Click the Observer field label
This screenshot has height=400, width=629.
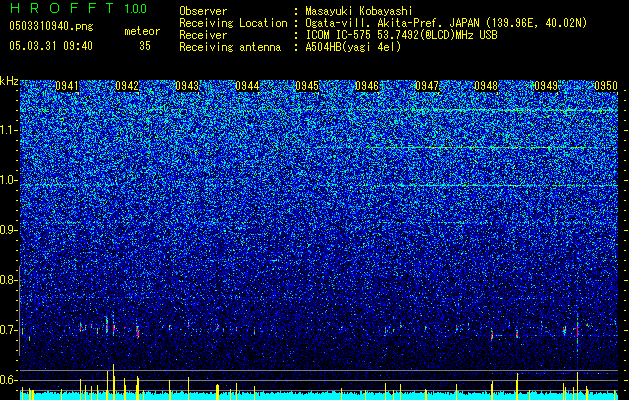203,11
